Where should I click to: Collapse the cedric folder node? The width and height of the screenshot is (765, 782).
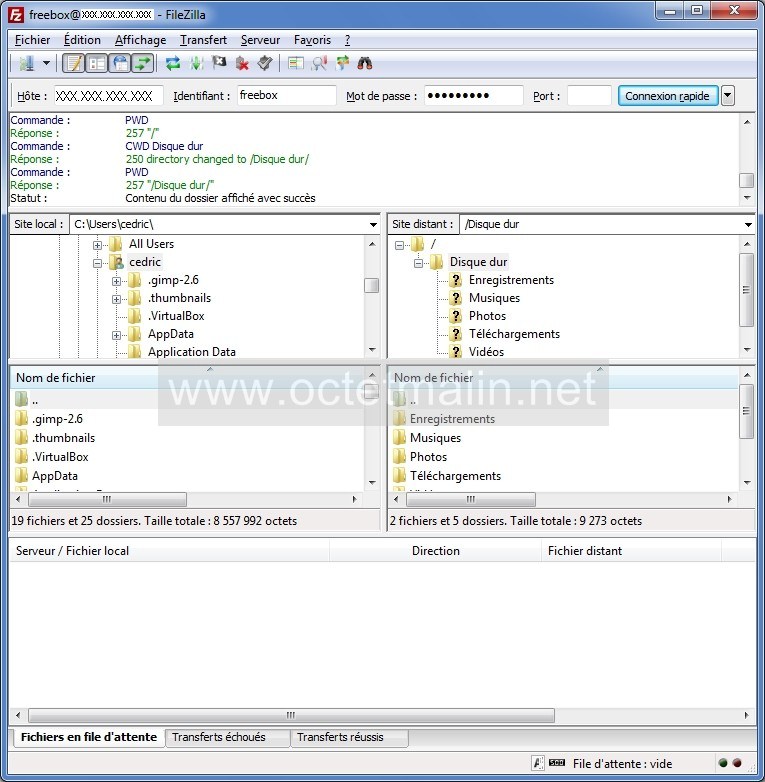coord(98,263)
